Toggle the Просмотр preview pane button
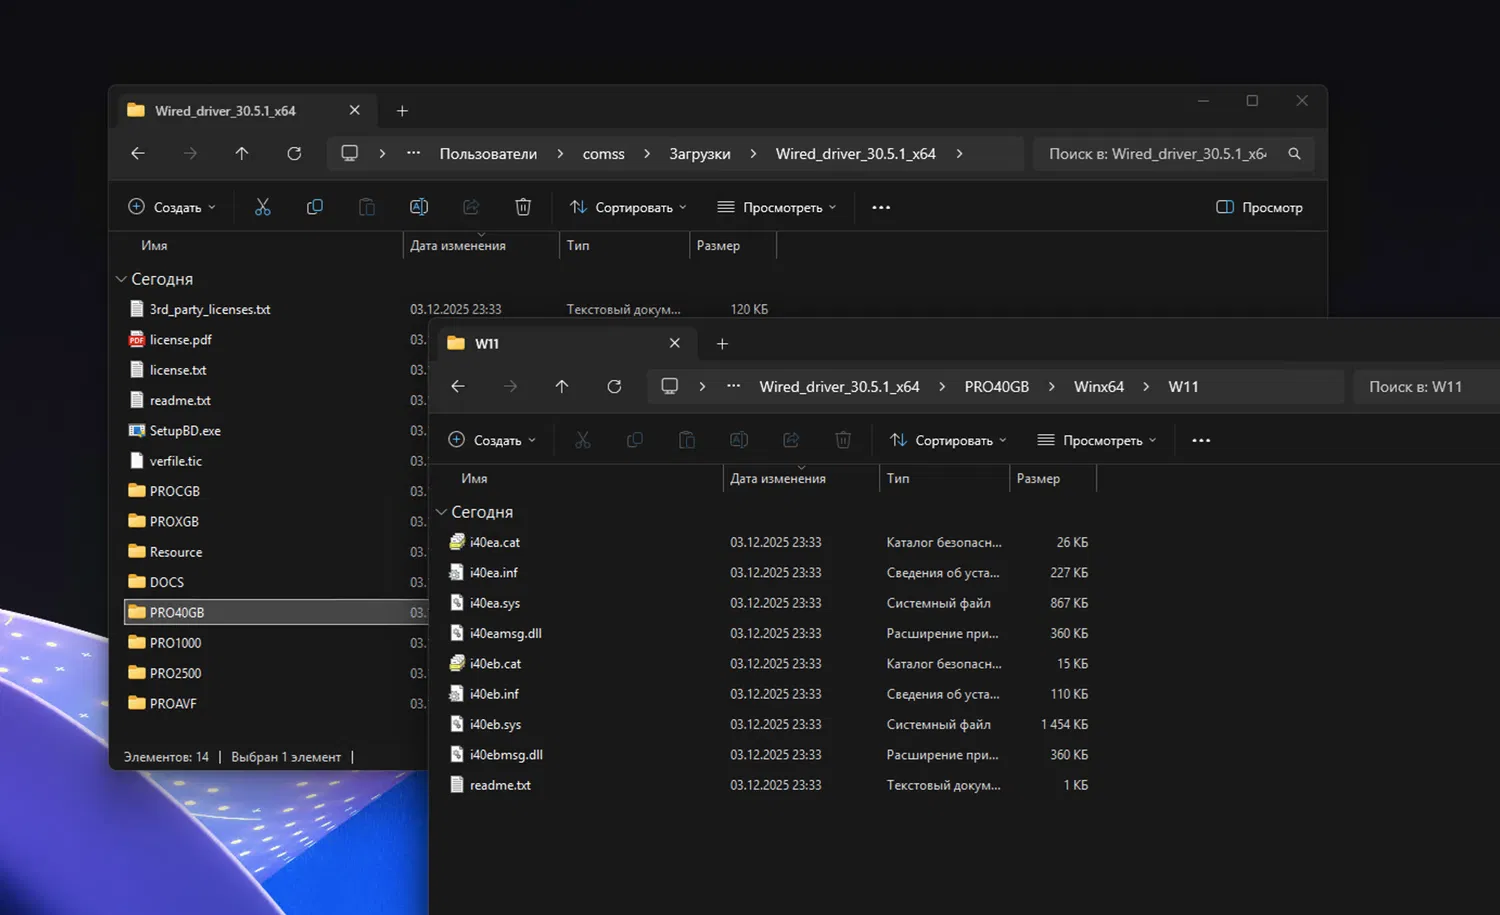 point(1259,207)
